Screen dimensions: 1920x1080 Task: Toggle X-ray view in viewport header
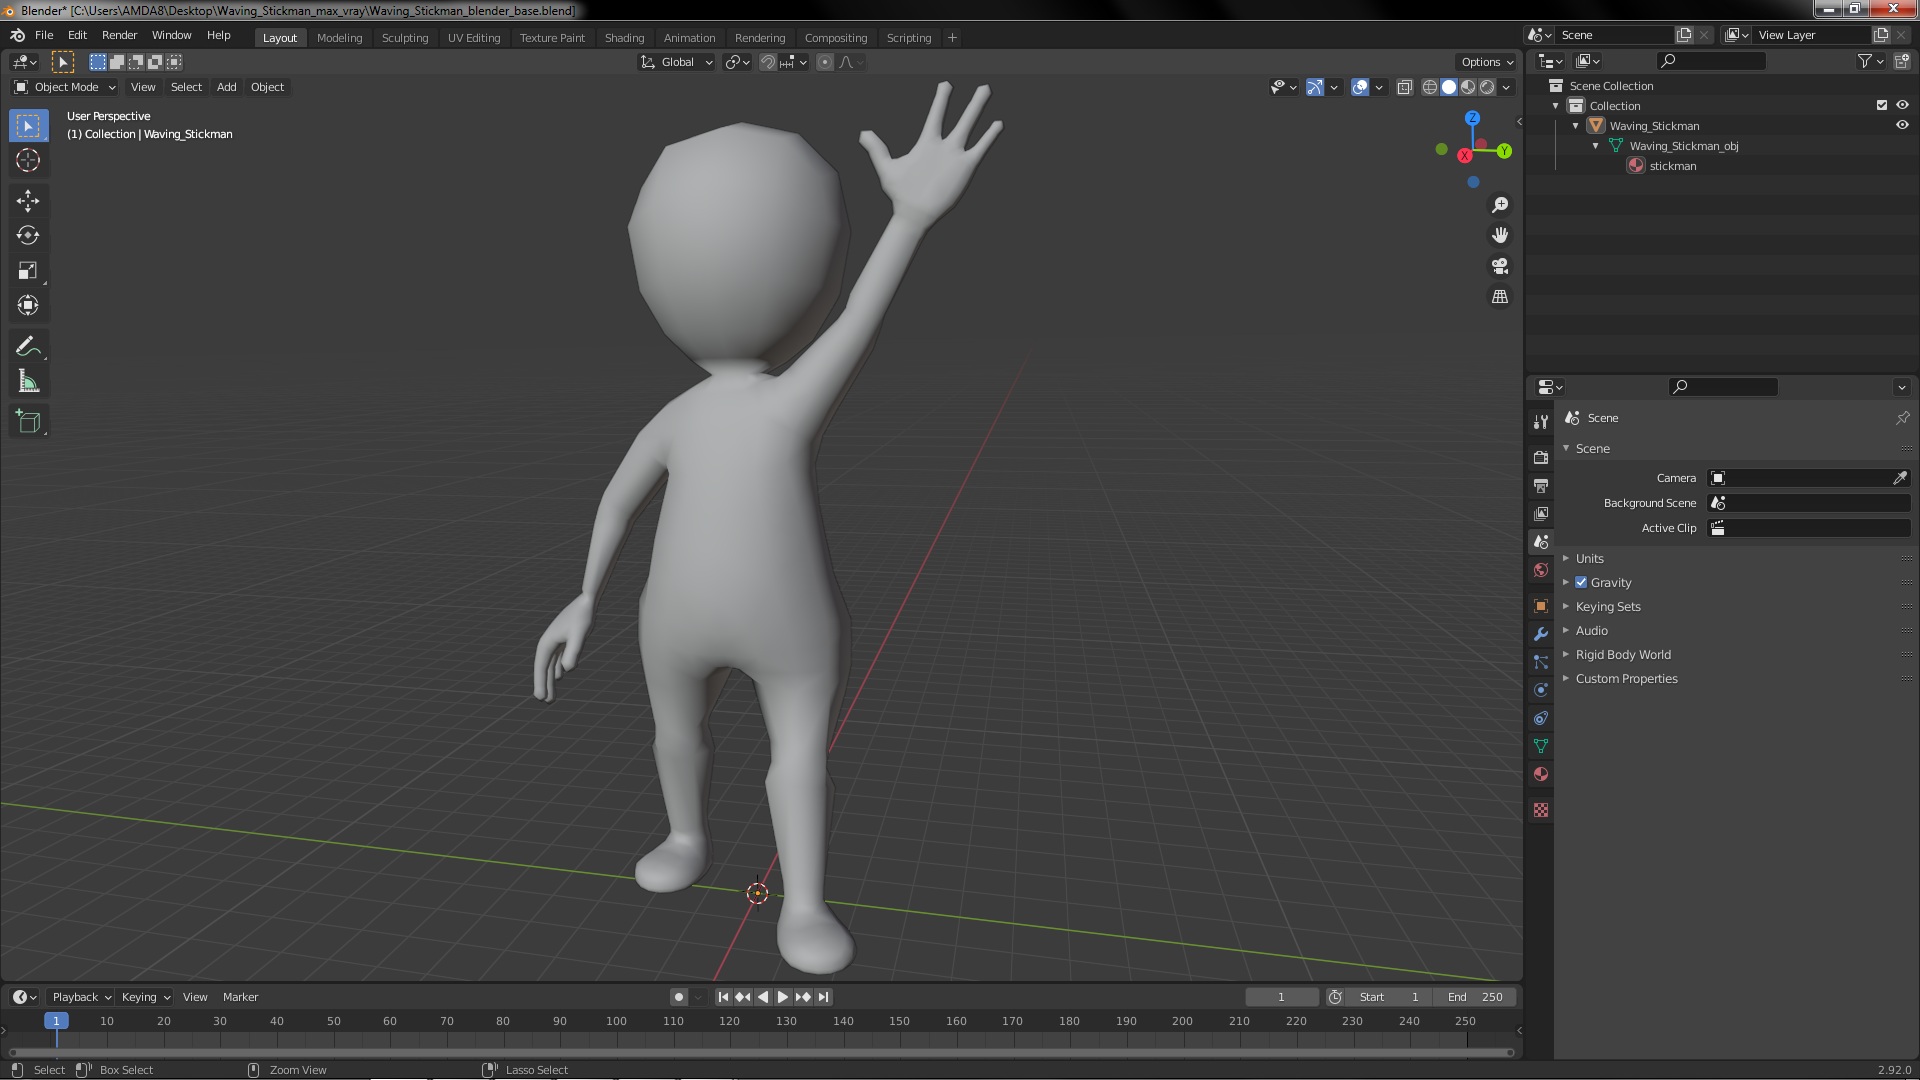tap(1405, 87)
